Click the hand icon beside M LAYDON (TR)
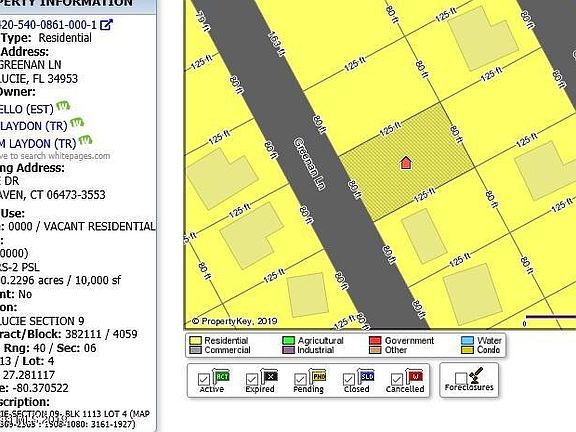 click(x=85, y=140)
